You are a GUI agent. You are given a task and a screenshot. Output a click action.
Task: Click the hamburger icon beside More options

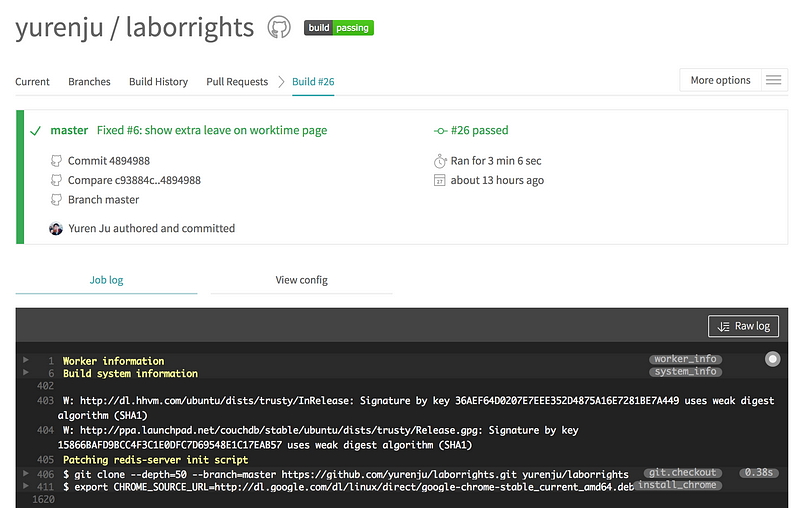point(773,81)
